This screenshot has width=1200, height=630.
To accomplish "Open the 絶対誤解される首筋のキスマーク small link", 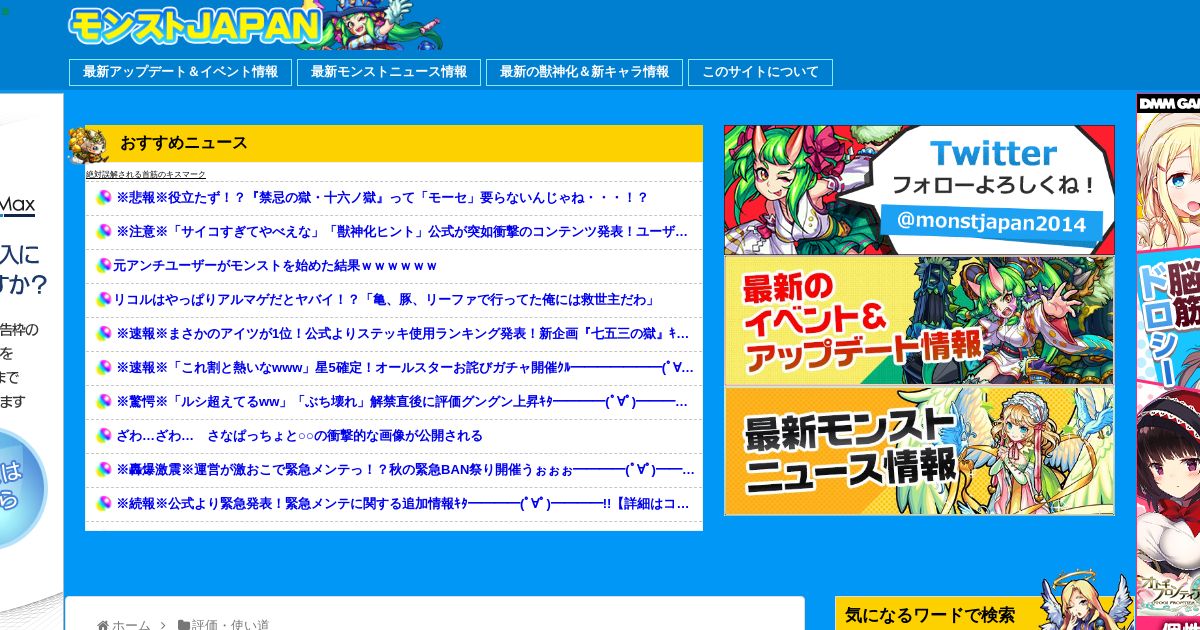I will [146, 174].
